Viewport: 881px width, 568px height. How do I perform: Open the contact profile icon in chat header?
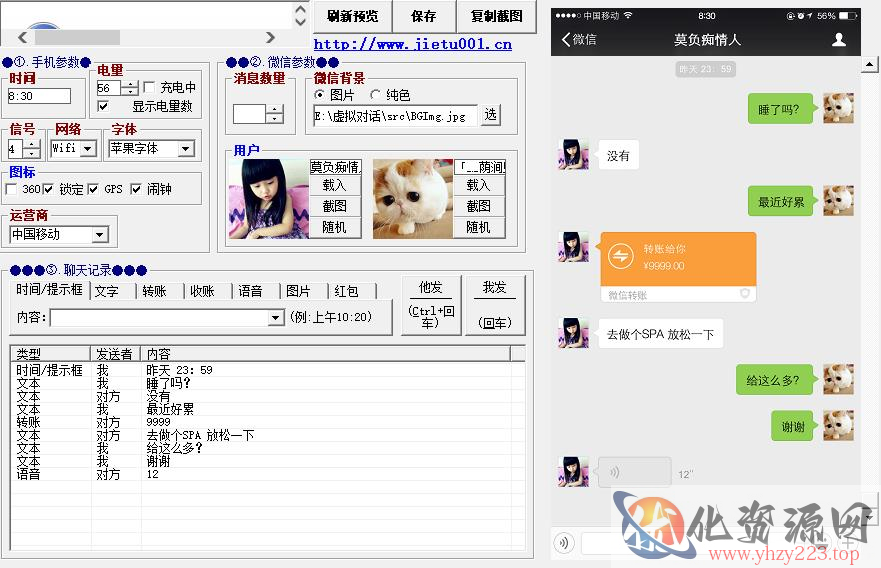pos(839,39)
